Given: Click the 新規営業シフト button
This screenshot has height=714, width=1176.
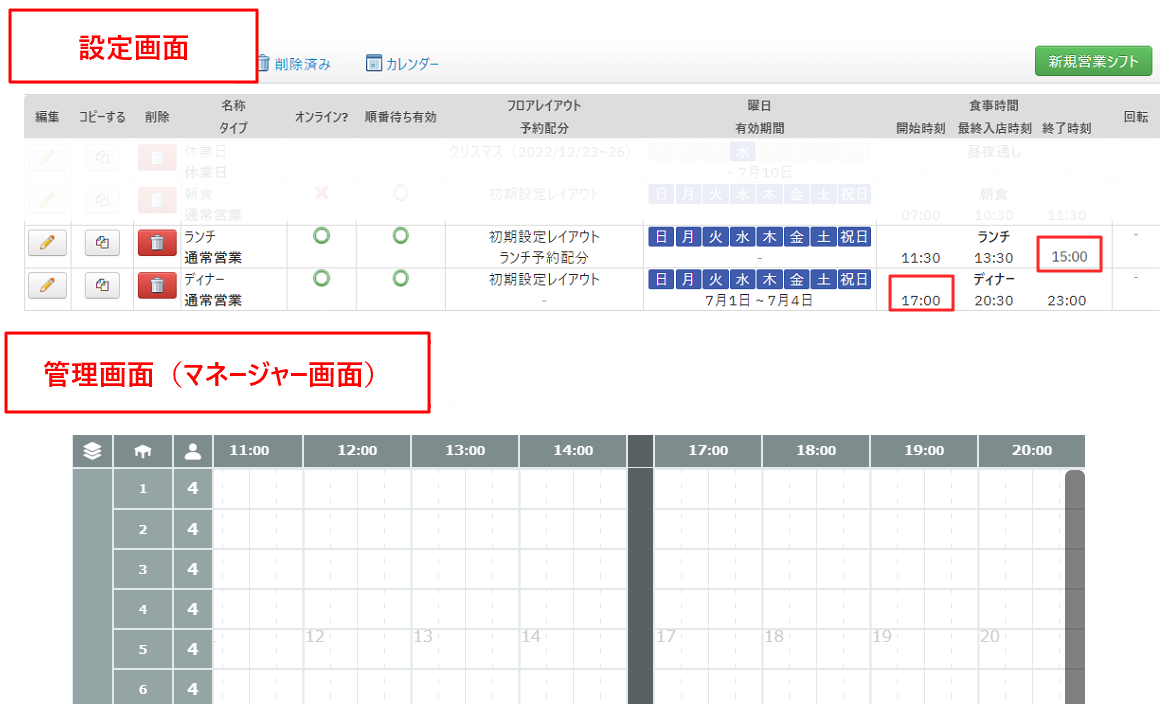Looking at the screenshot, I should point(1093,61).
